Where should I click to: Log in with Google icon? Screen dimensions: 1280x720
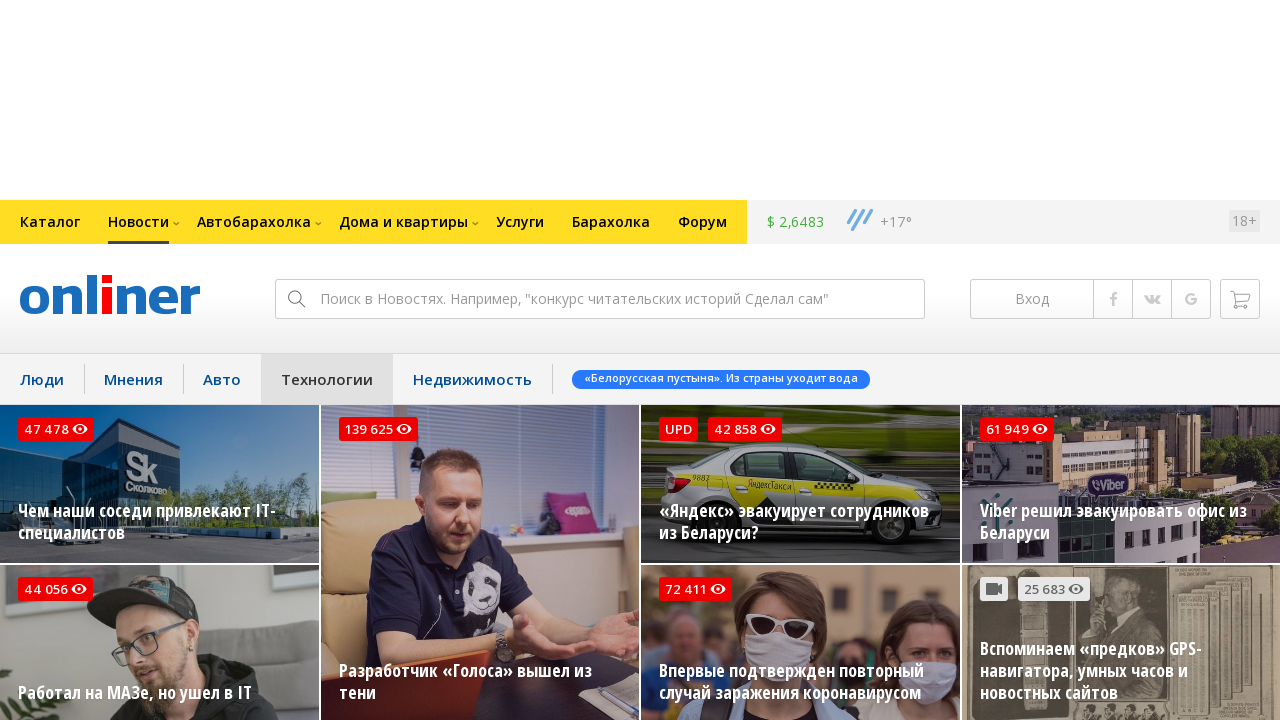pyautogui.click(x=1191, y=299)
